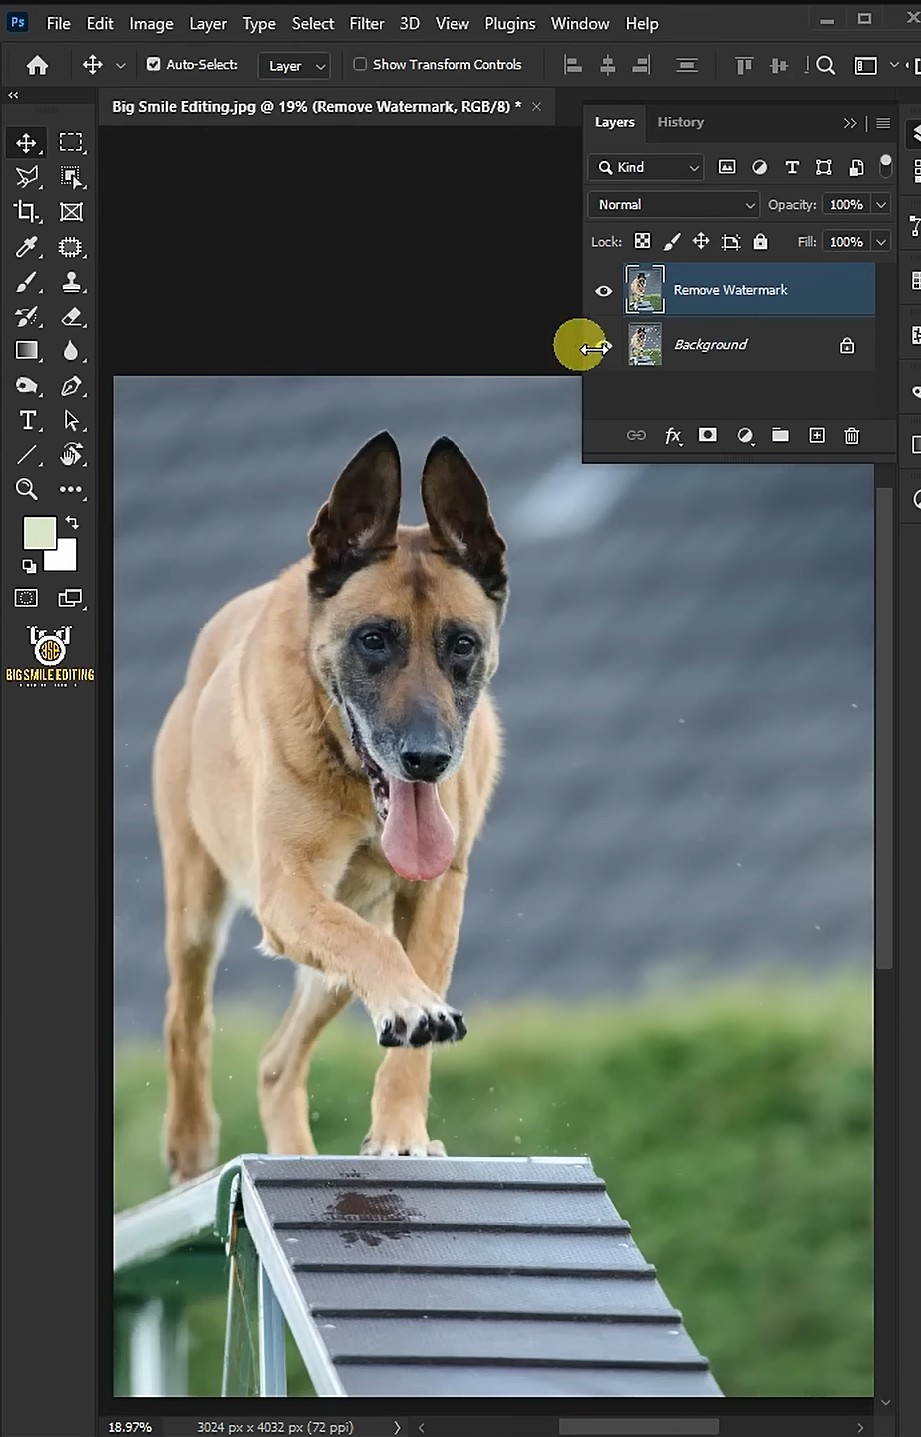Collapse toolbar with the double-arrow

[x=13, y=95]
